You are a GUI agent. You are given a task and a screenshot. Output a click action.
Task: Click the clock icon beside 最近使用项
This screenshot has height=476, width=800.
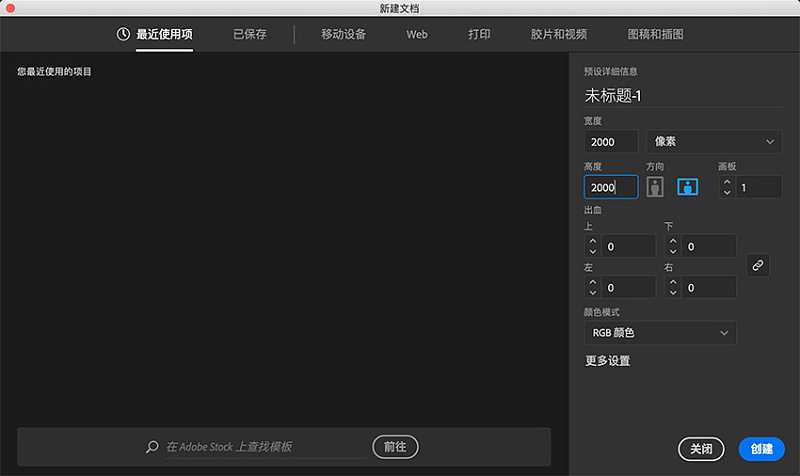[123, 34]
